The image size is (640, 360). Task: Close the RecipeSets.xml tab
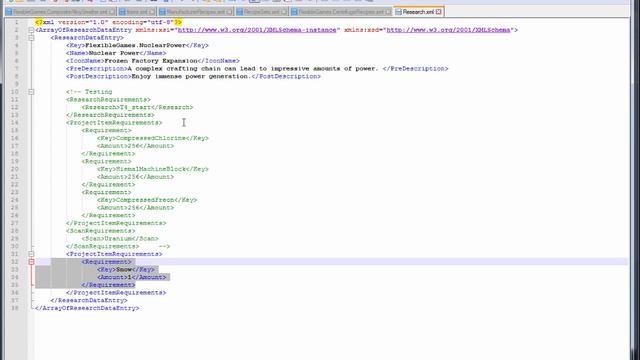(x=284, y=12)
